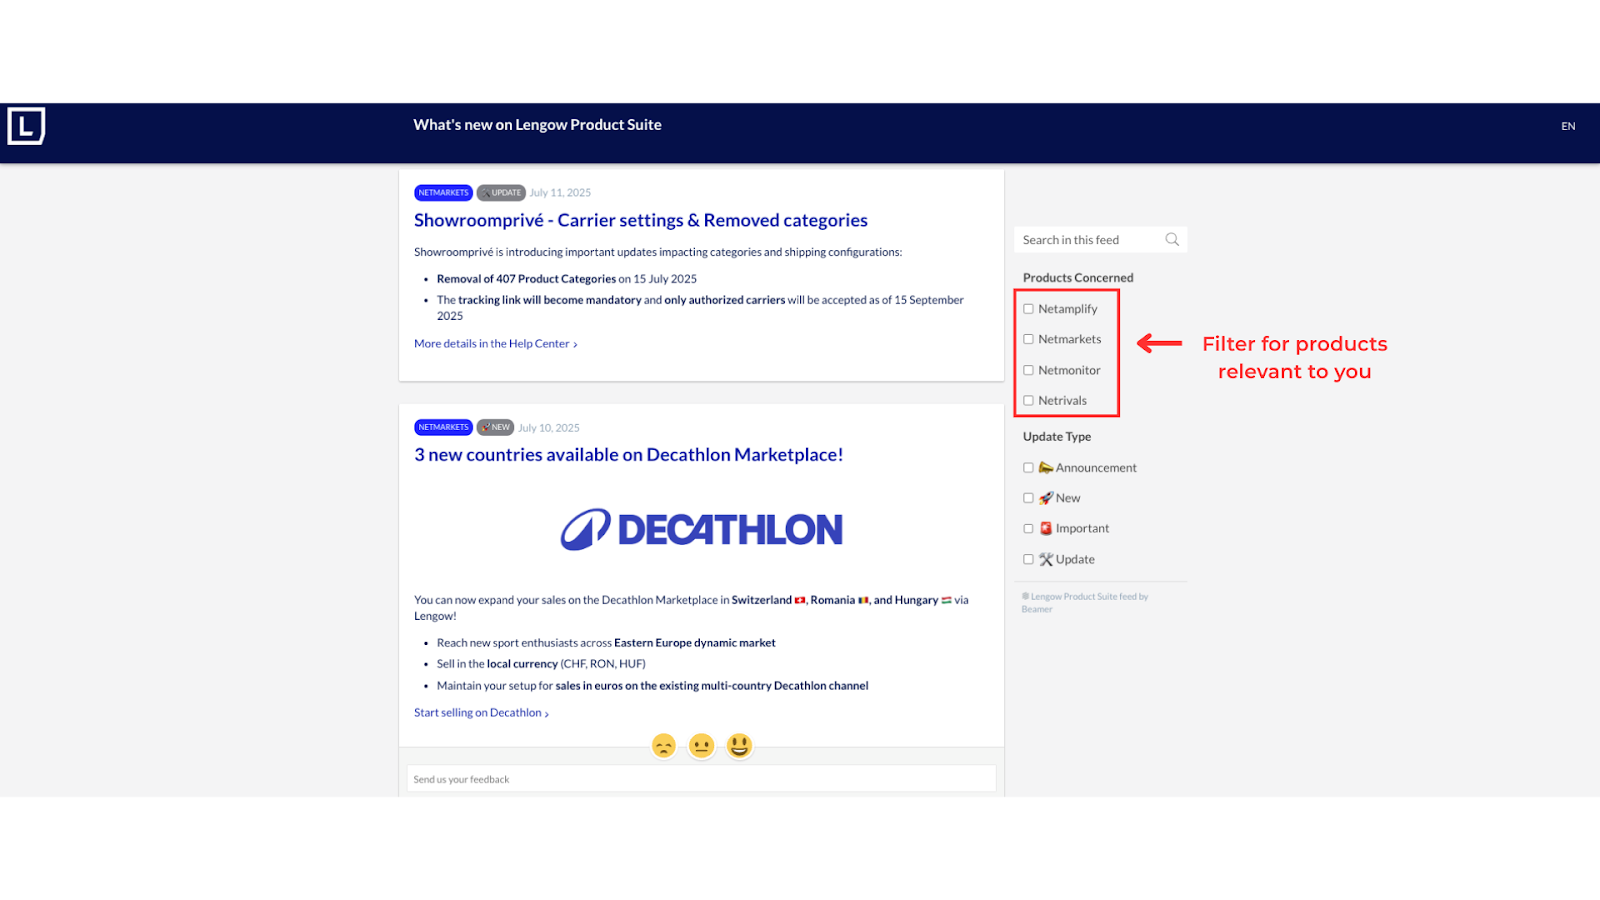
Task: Follow the Start selling on Decathlon link
Action: pos(481,713)
